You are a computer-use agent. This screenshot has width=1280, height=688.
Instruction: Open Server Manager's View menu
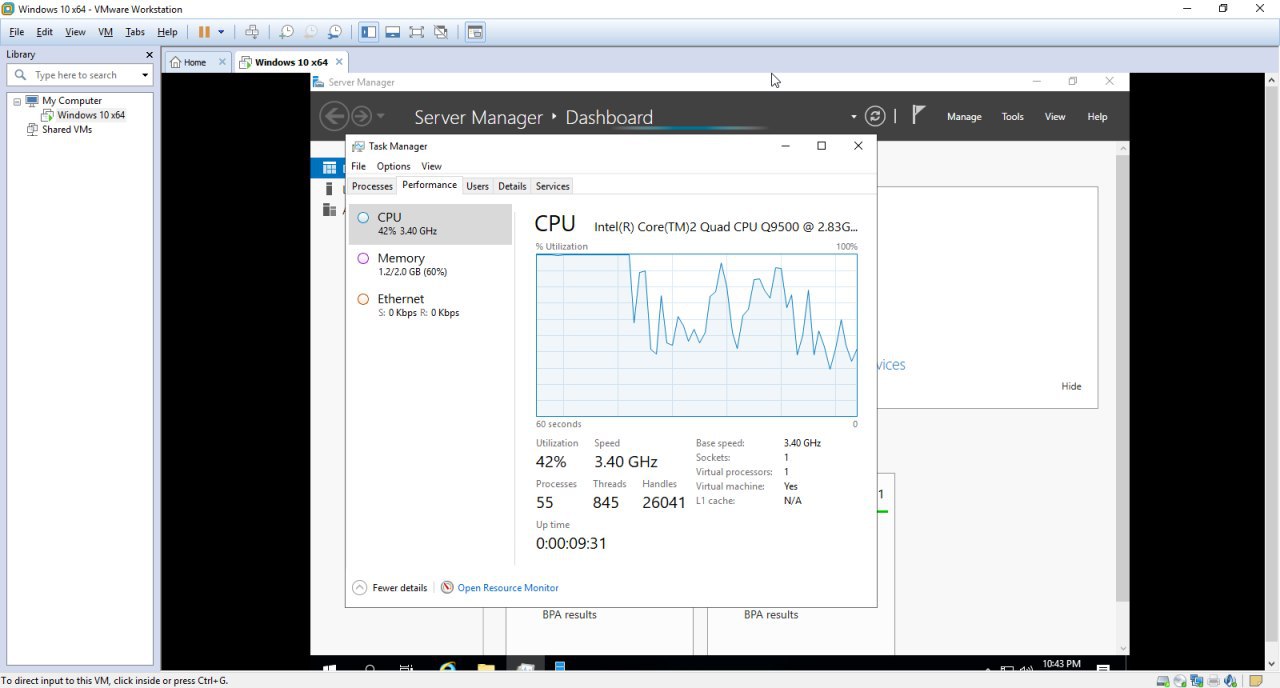click(1055, 117)
